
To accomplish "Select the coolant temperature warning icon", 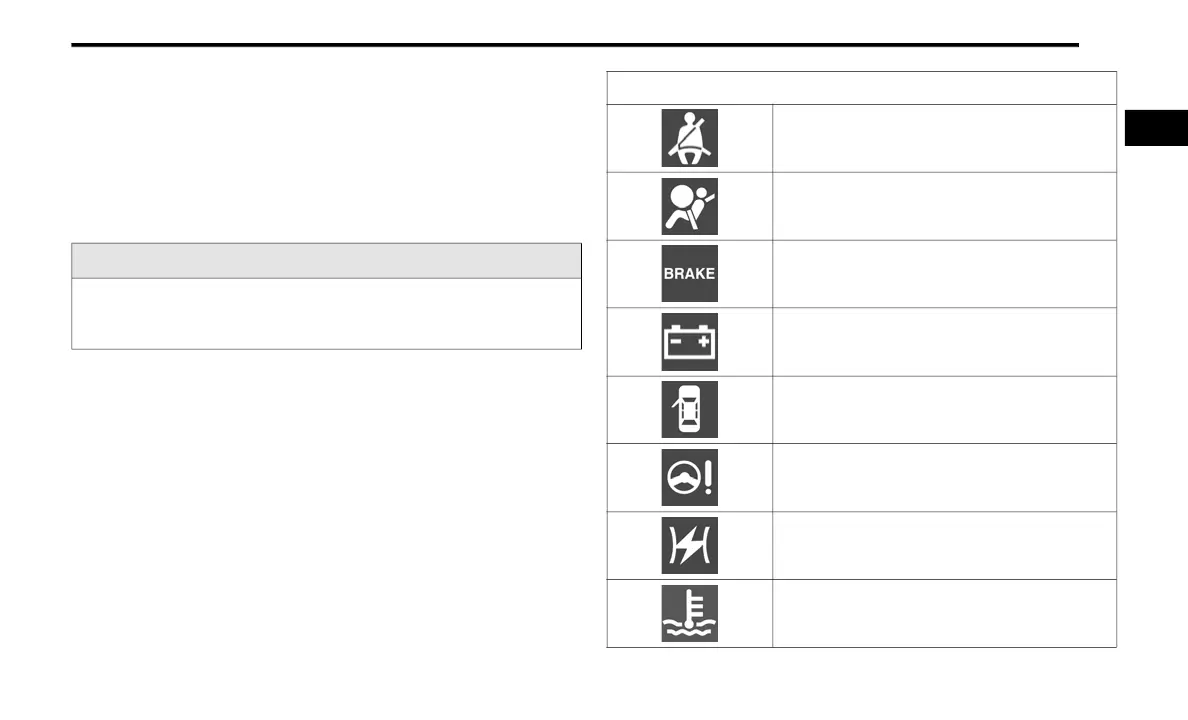I will [689, 613].
